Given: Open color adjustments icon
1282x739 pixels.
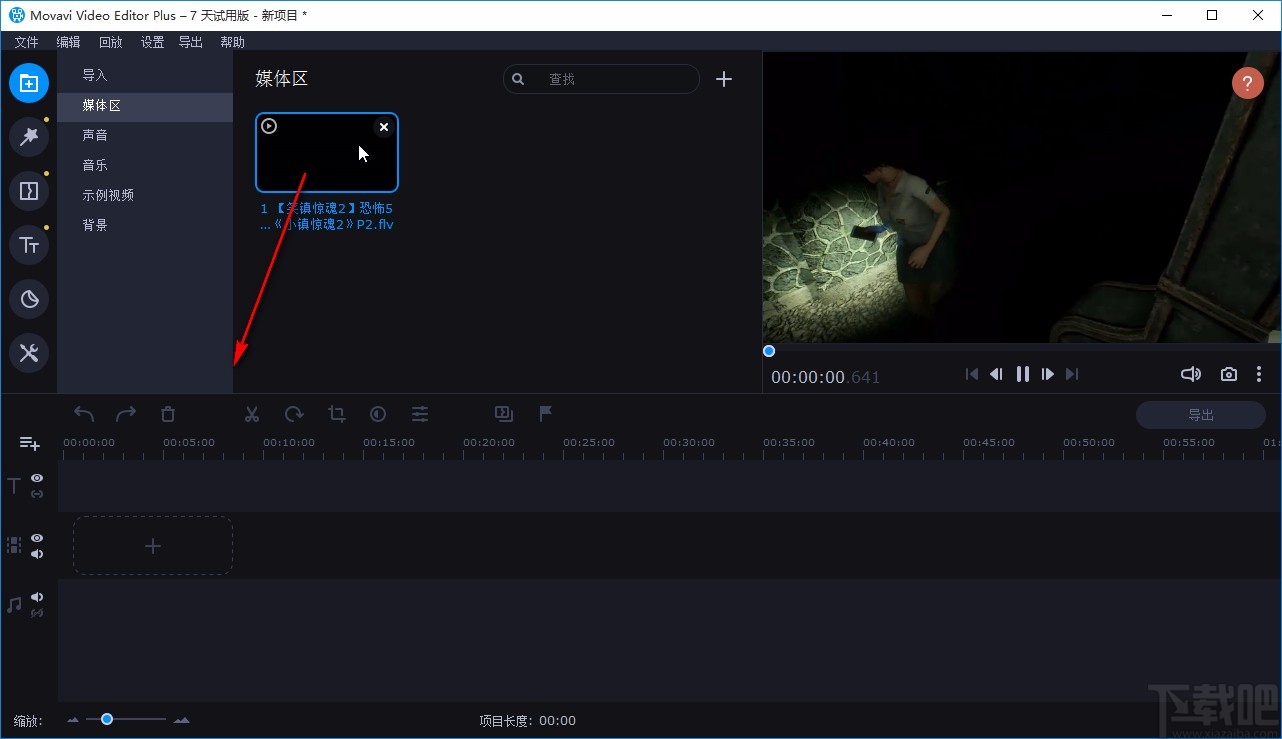Looking at the screenshot, I should click(378, 414).
